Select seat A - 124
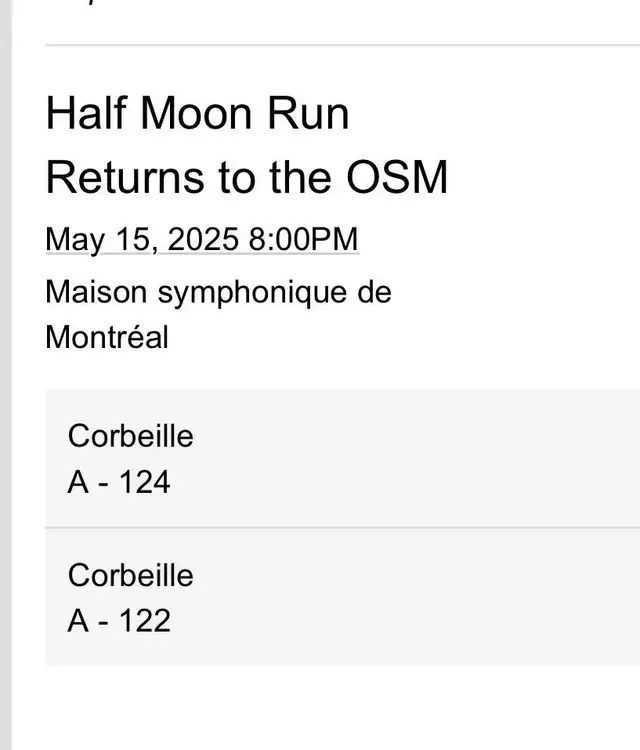The height and width of the screenshot is (750, 640). point(119,482)
